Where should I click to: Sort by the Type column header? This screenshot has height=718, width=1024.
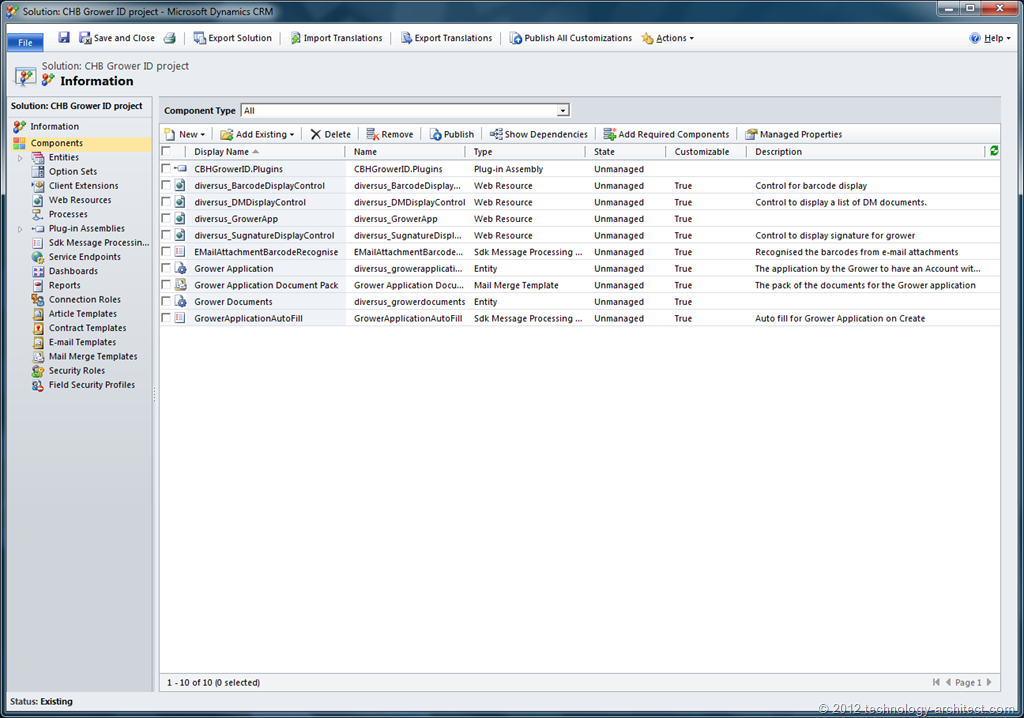tap(483, 152)
